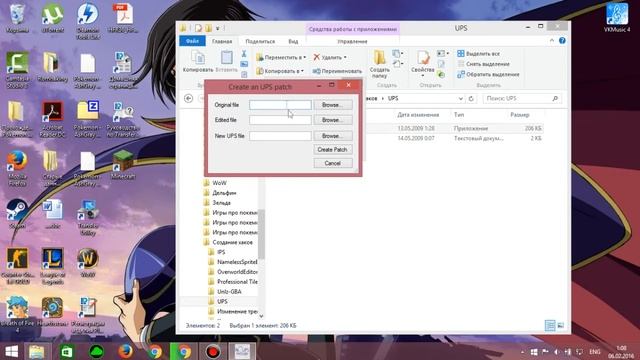640x360 pixels.
Task: Click the scissors cut icon in ribbon
Action: (x=244, y=54)
